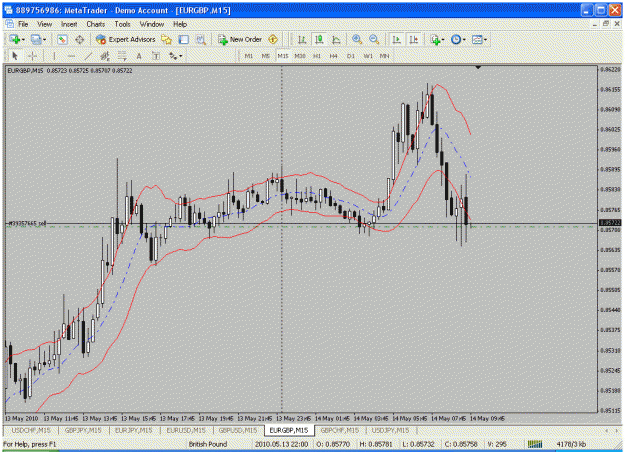Screen dimensions: 625x452
Task: Open the Market Watch window icon
Action: (62, 39)
